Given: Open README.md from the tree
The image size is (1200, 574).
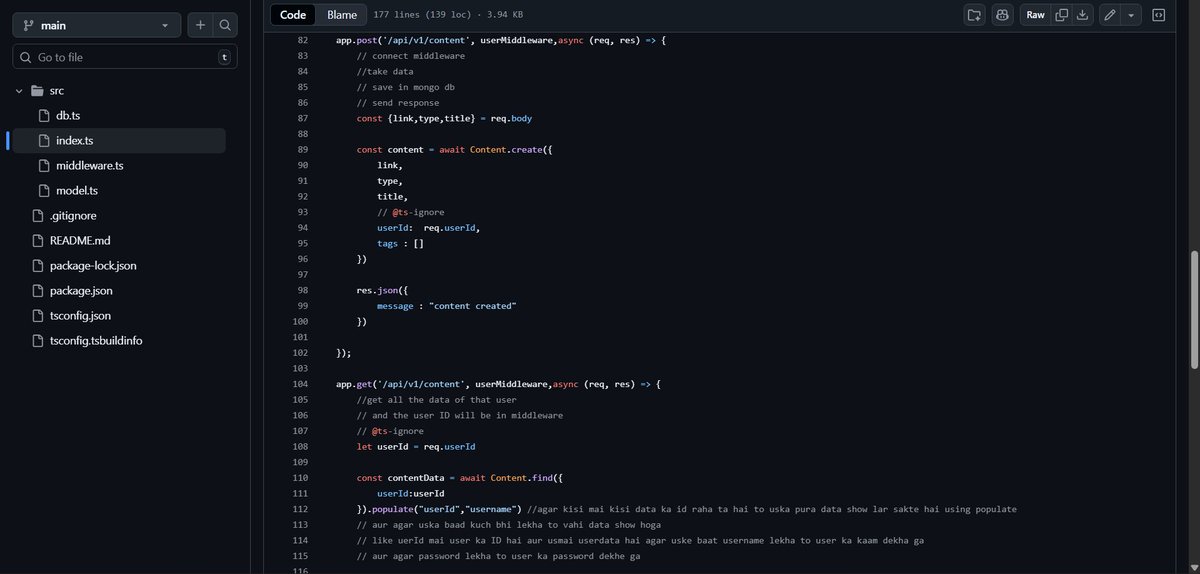Looking at the screenshot, I should coord(80,241).
